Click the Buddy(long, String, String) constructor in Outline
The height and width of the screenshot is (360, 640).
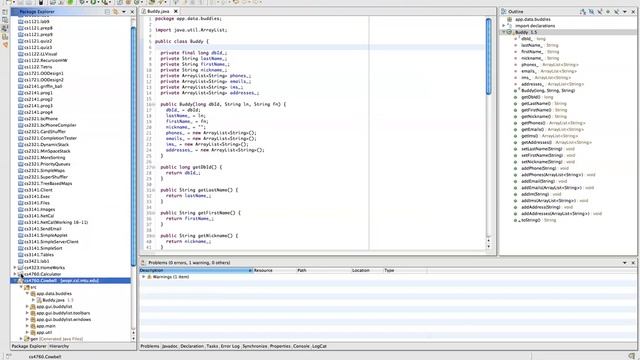pos(548,91)
